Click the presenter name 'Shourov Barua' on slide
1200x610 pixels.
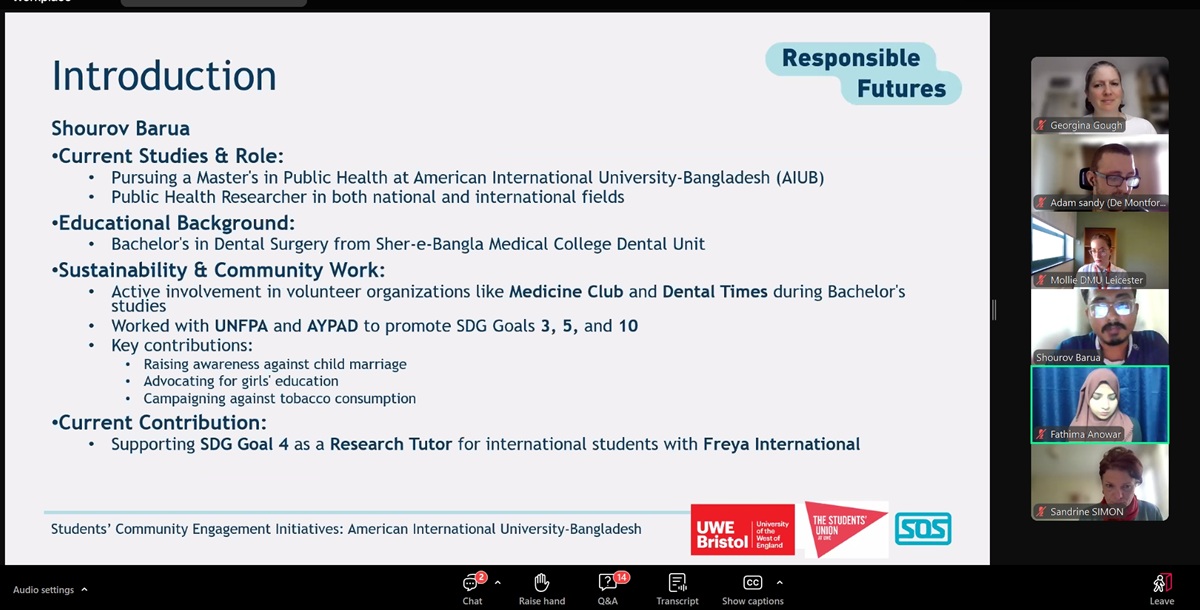[120, 129]
